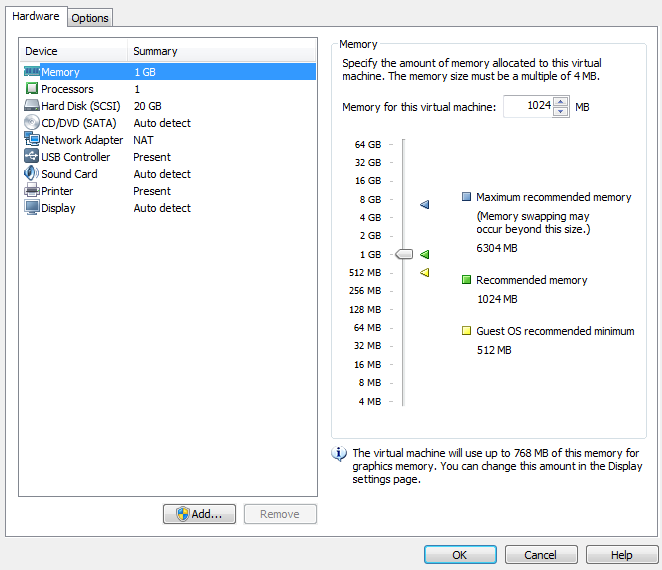
Task: Click the Hard Disk drive icon
Action: [32, 106]
